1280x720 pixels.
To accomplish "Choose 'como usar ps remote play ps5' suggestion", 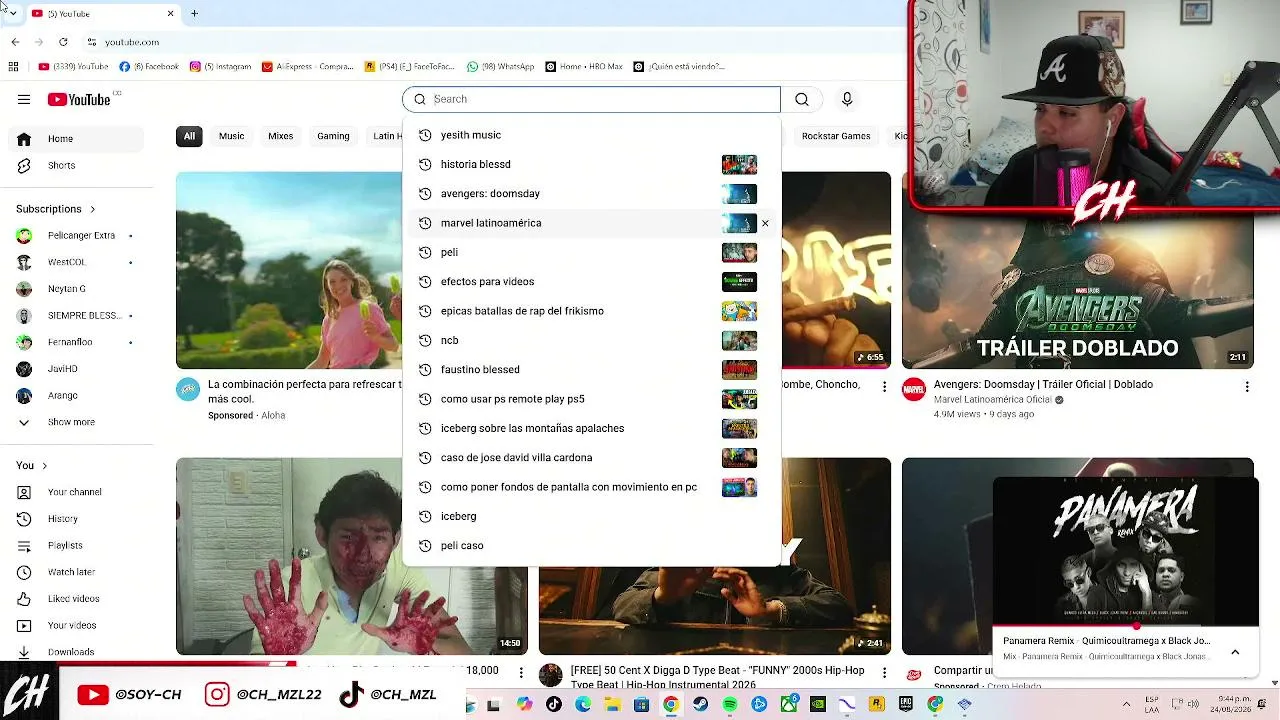I will coord(590,399).
